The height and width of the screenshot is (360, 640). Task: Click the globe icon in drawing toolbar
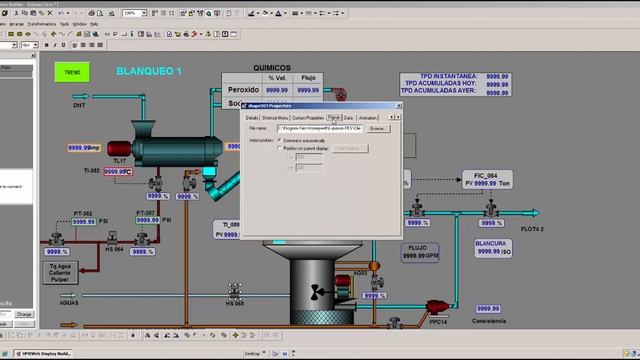coord(96,34)
